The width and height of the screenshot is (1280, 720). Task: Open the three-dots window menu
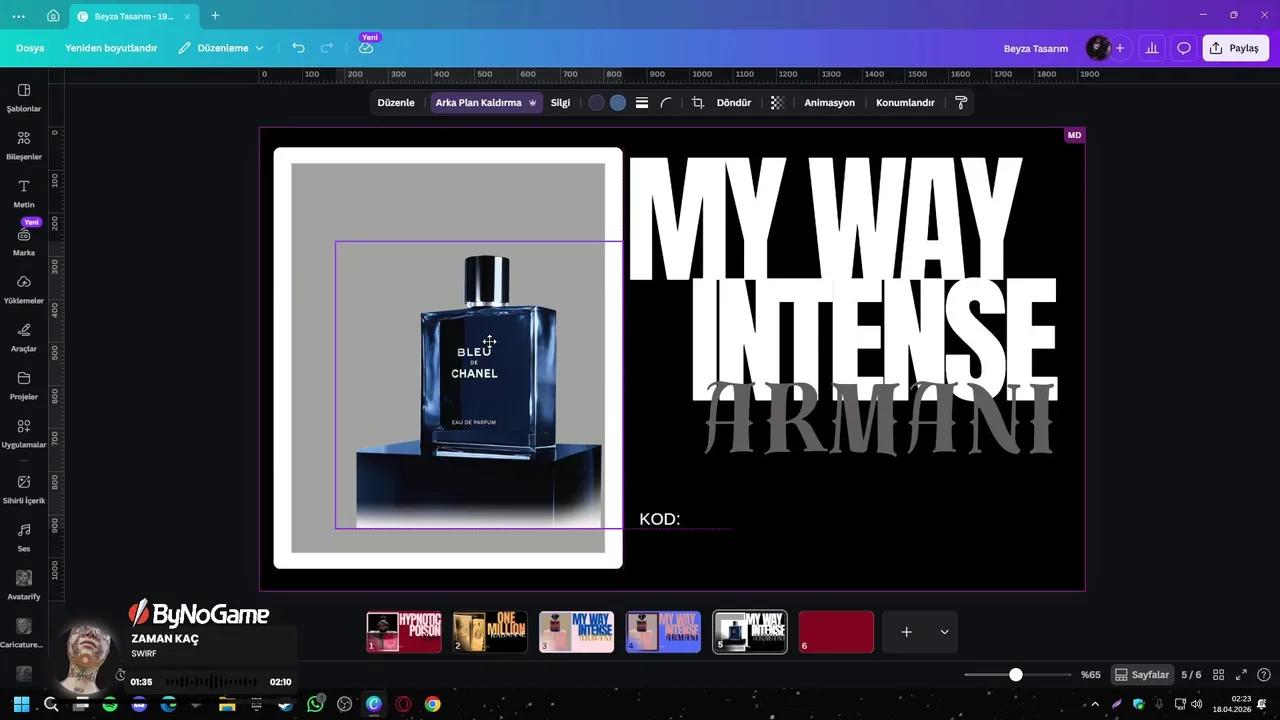[x=19, y=16]
